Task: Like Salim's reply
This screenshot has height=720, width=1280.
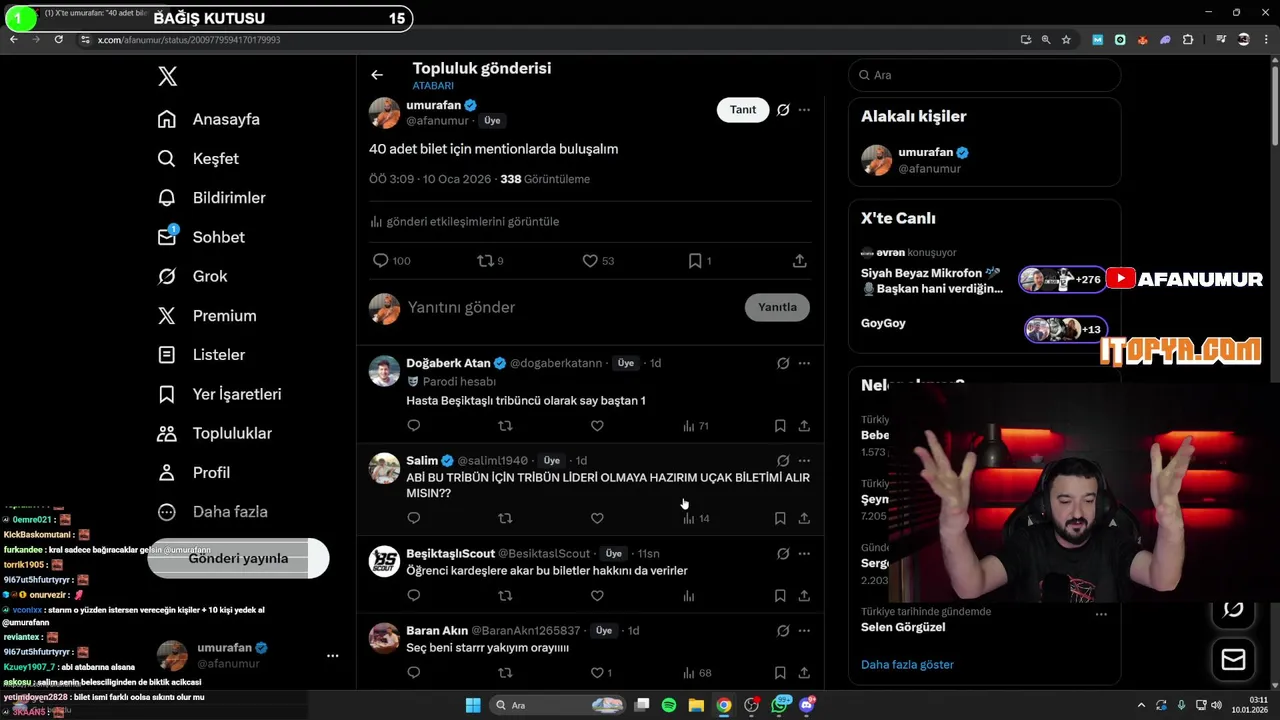Action: pos(597,518)
